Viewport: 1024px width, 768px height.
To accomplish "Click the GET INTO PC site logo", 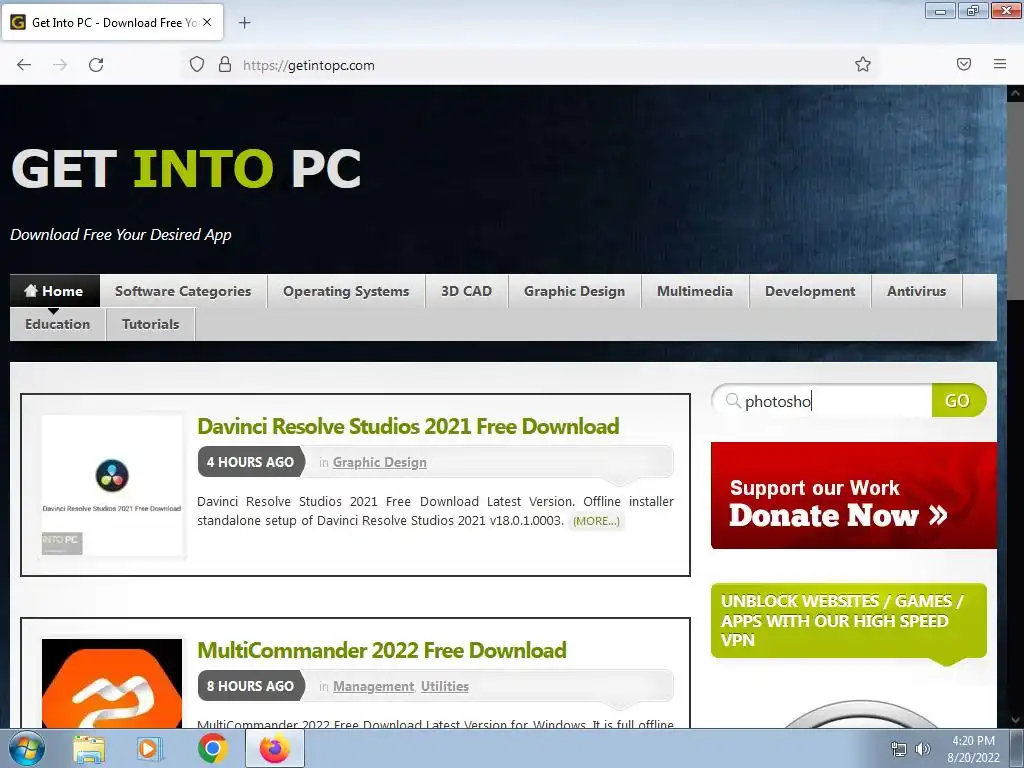I will (187, 168).
